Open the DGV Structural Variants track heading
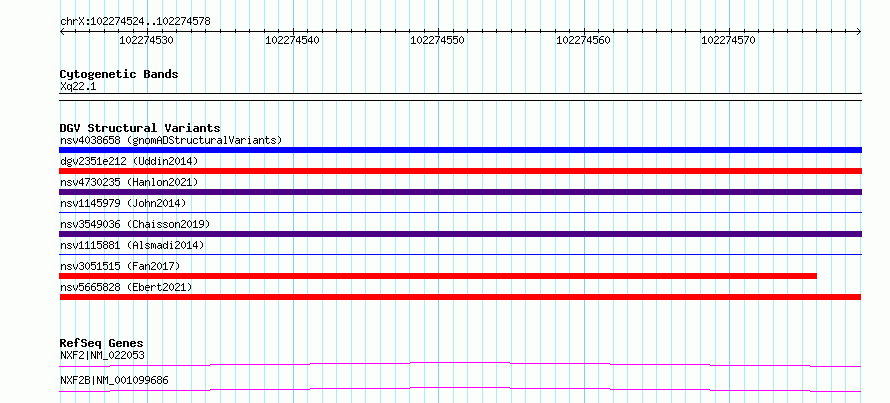 pos(140,128)
